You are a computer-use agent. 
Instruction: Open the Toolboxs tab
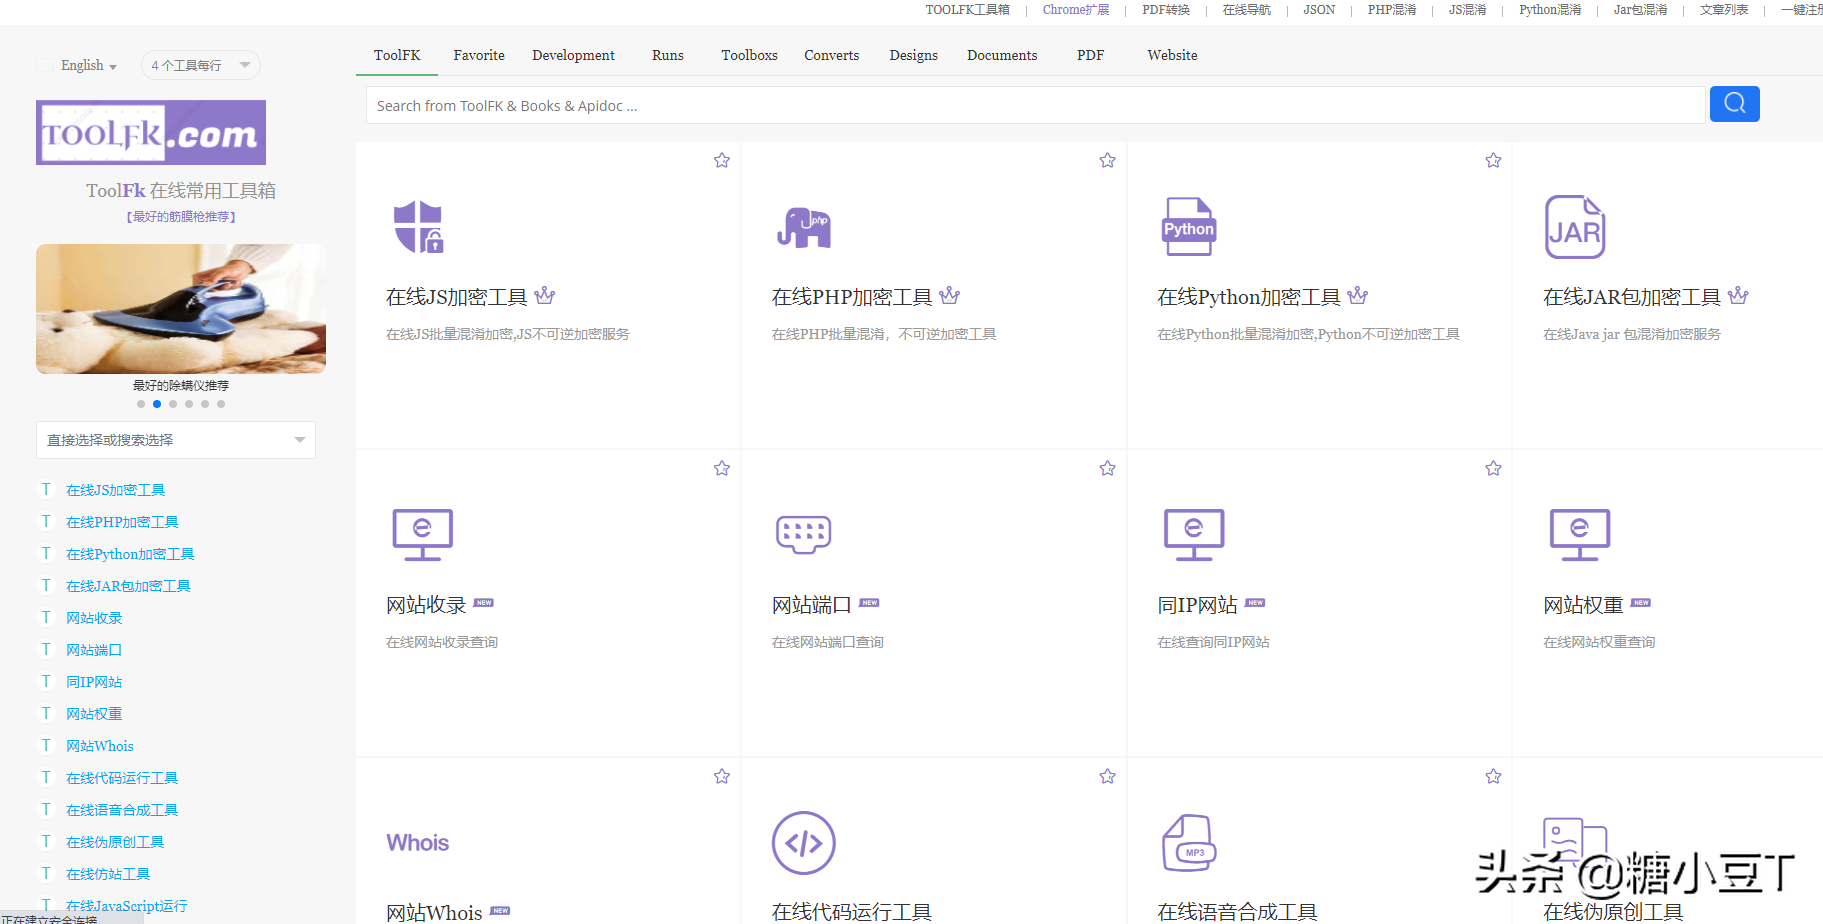tap(749, 55)
